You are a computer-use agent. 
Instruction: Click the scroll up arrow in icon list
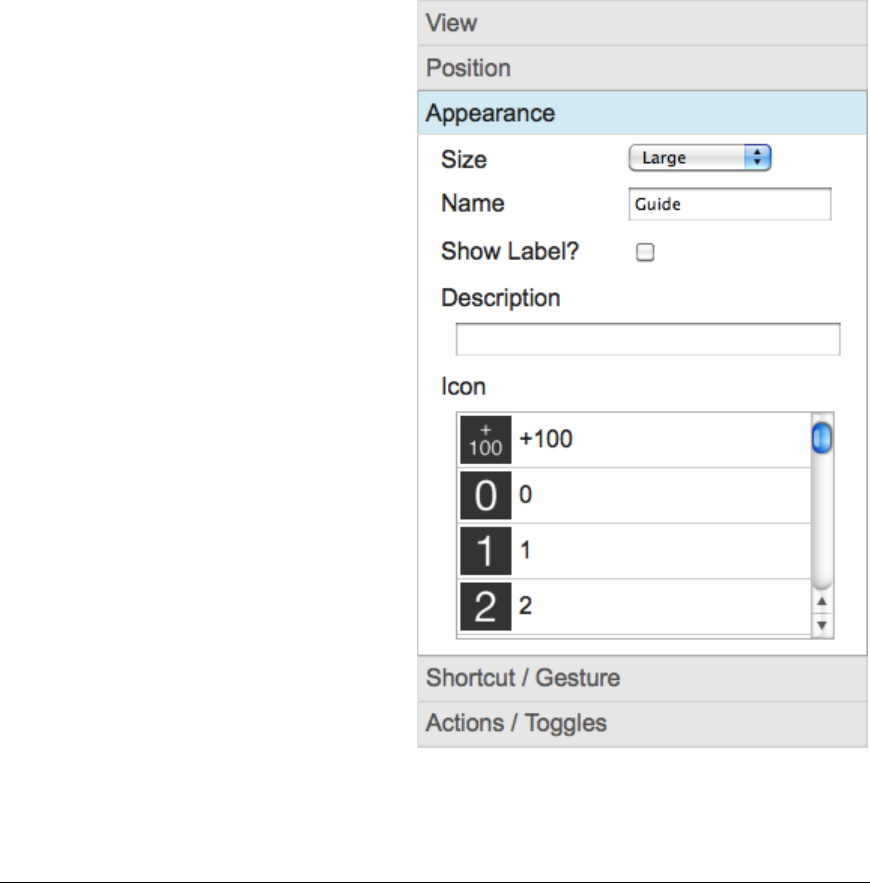pyautogui.click(x=822, y=601)
